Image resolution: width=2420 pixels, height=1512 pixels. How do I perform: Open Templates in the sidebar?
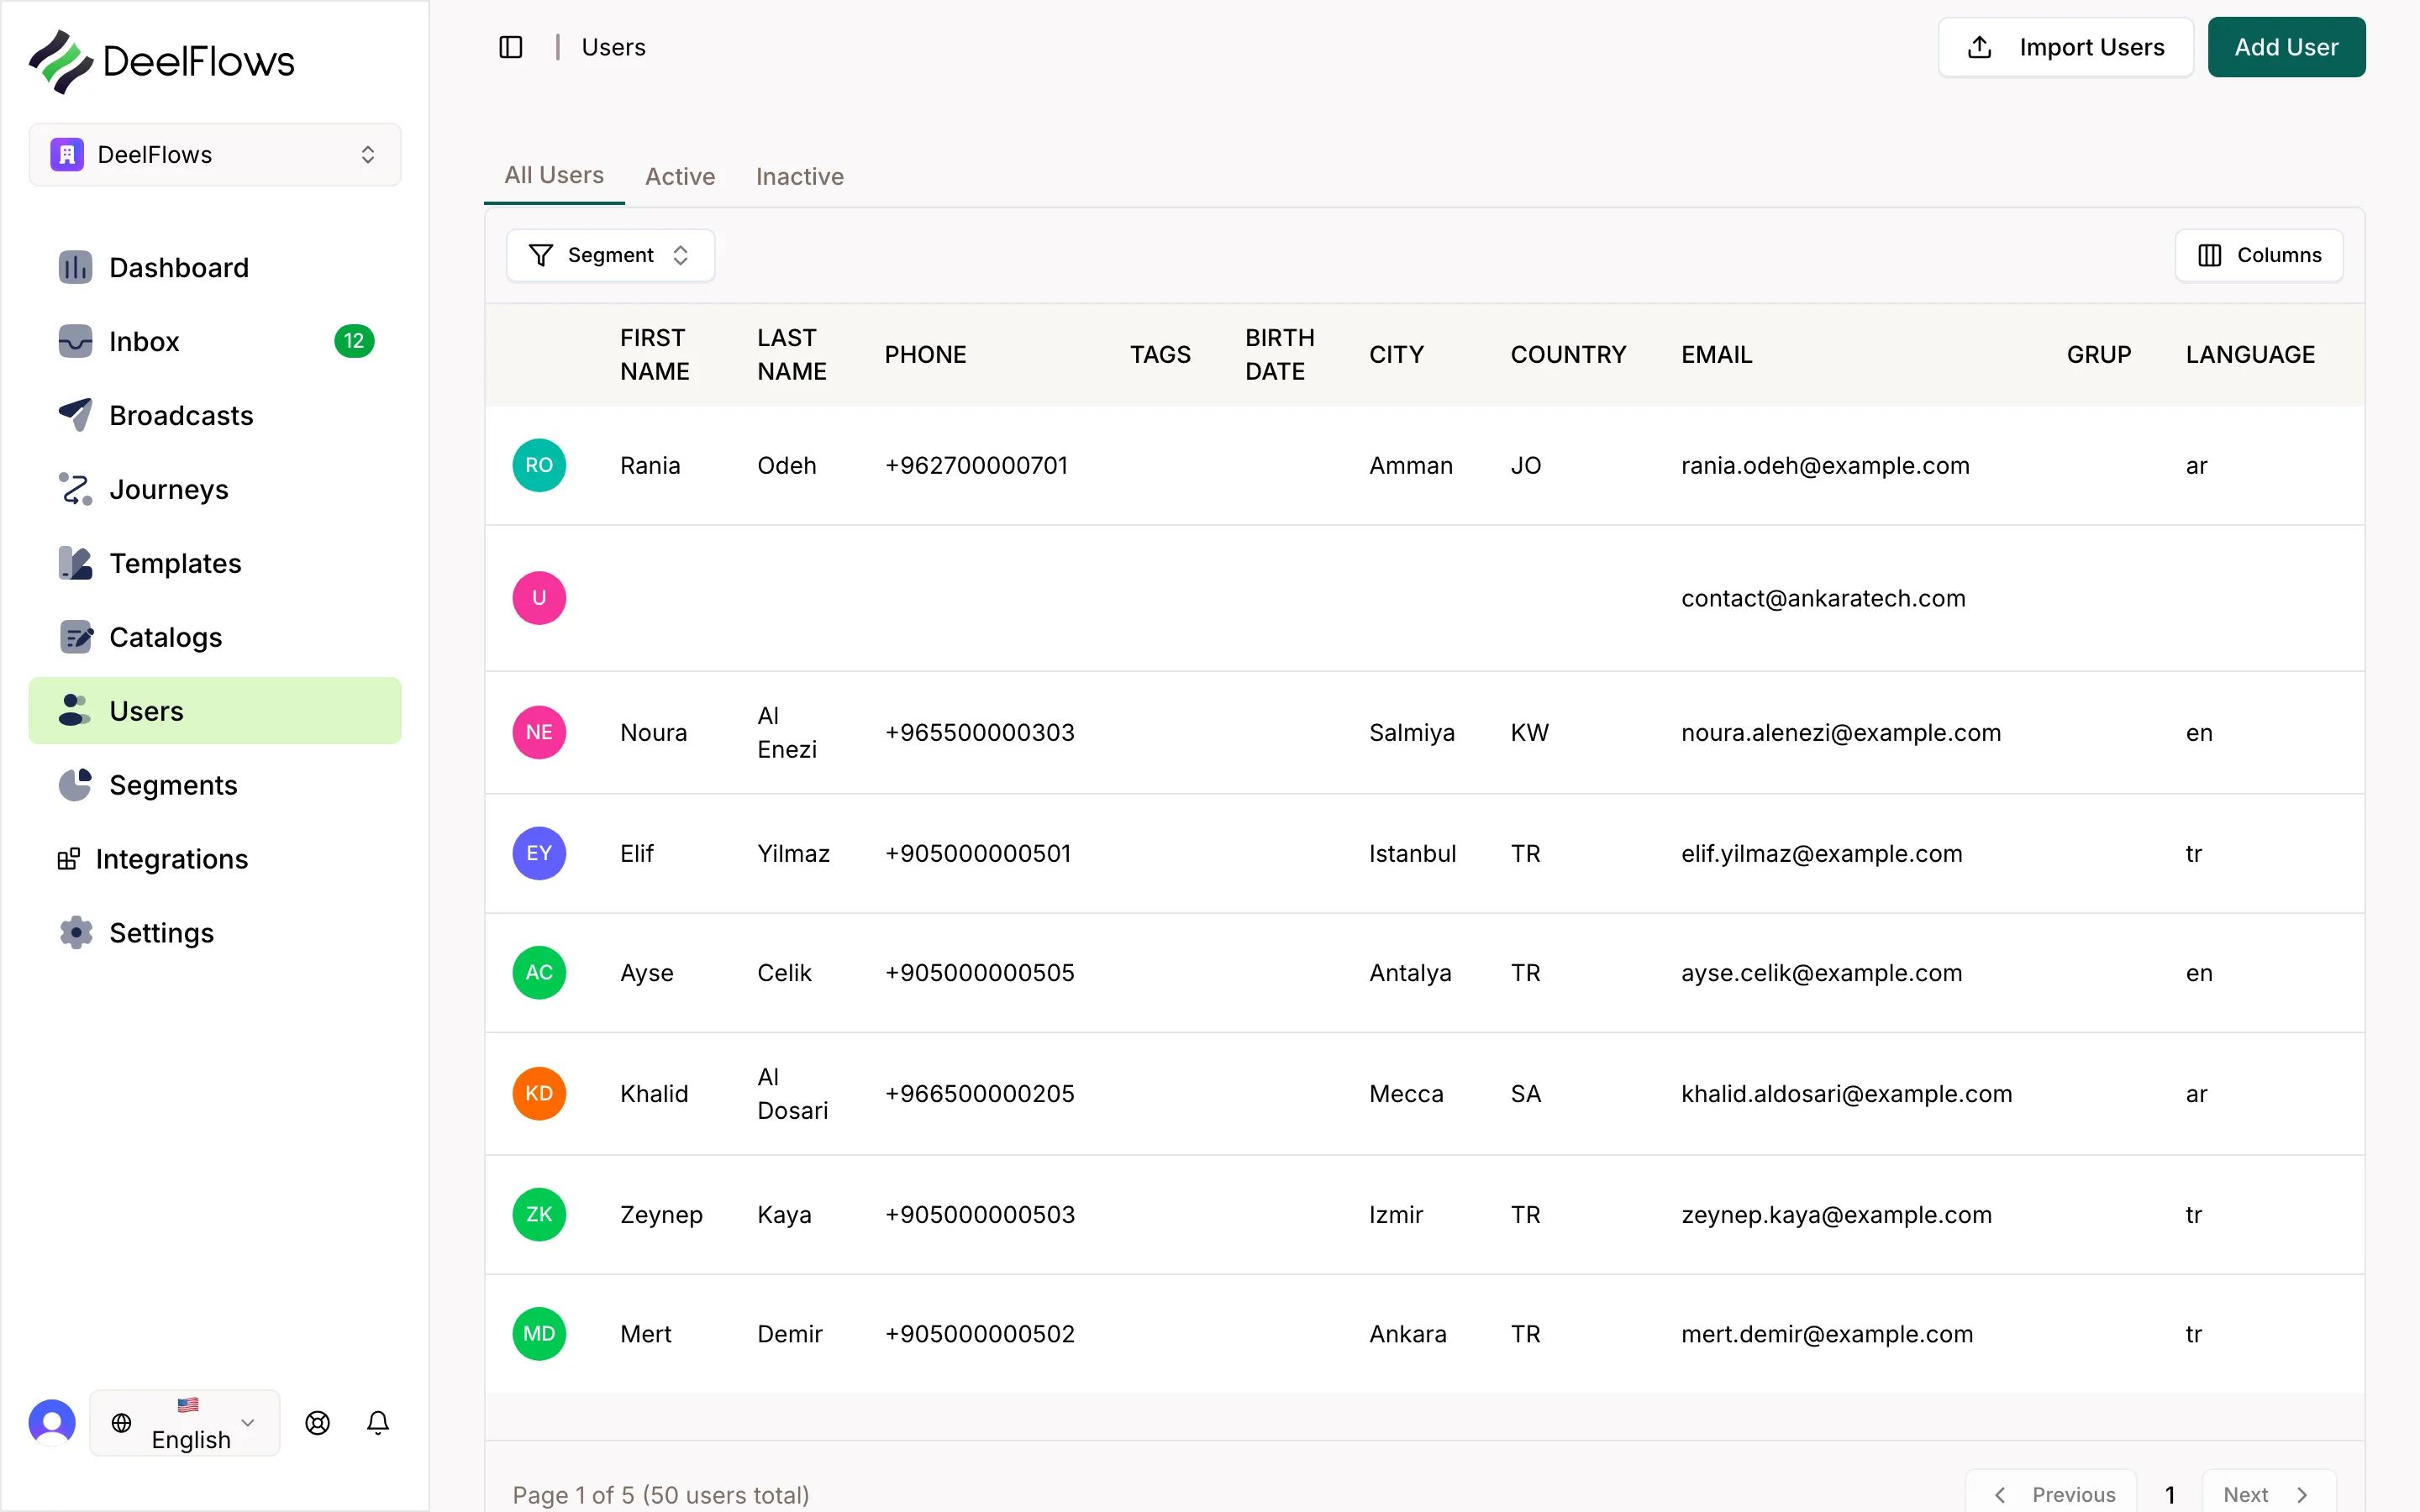(x=215, y=563)
